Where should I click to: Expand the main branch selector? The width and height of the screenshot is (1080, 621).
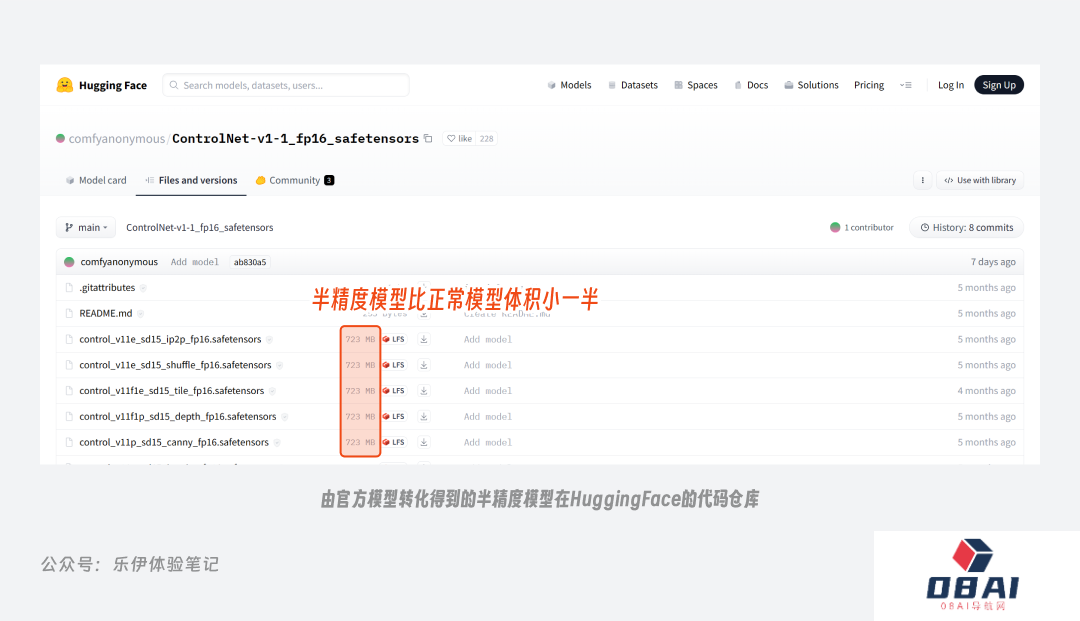click(86, 227)
